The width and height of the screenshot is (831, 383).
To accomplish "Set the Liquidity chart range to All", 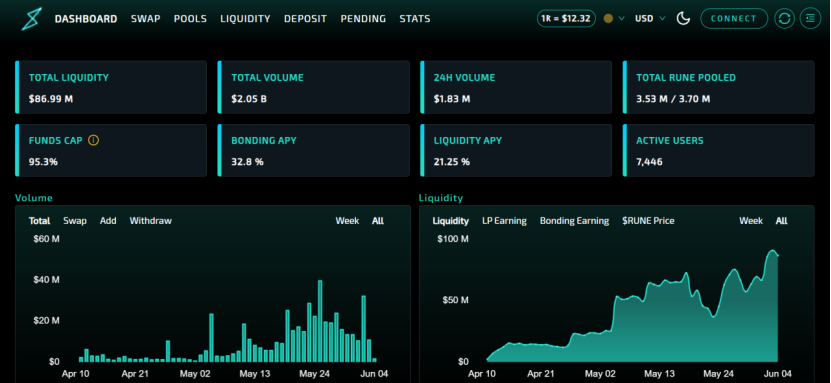I will coord(782,221).
